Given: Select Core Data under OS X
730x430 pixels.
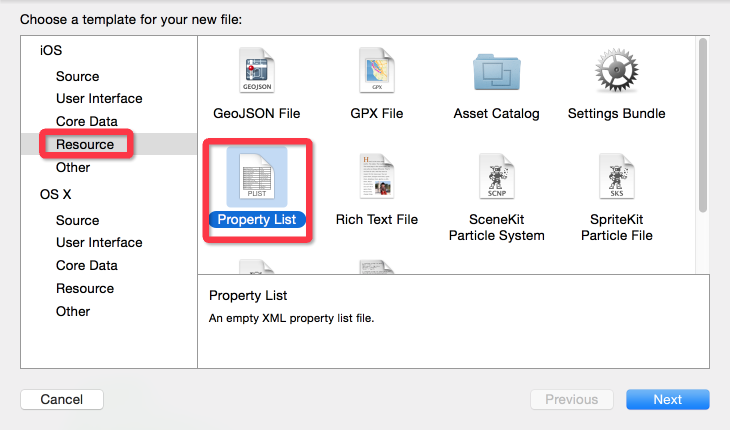Looking at the screenshot, I should [87, 265].
